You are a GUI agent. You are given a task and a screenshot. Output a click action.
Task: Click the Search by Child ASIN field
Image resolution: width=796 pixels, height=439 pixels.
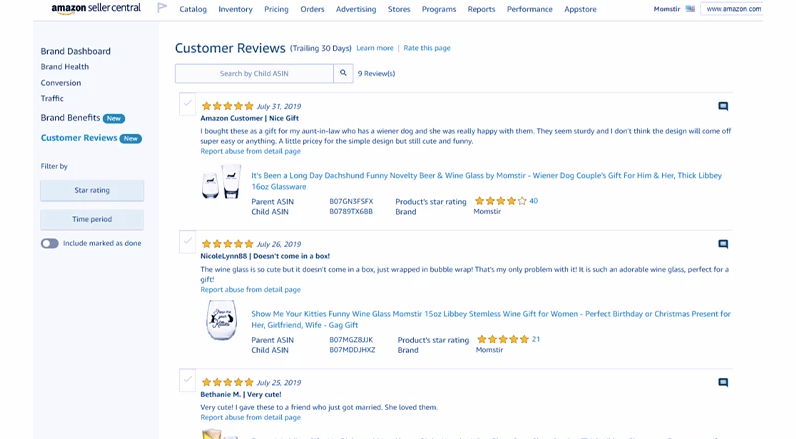pos(254,73)
